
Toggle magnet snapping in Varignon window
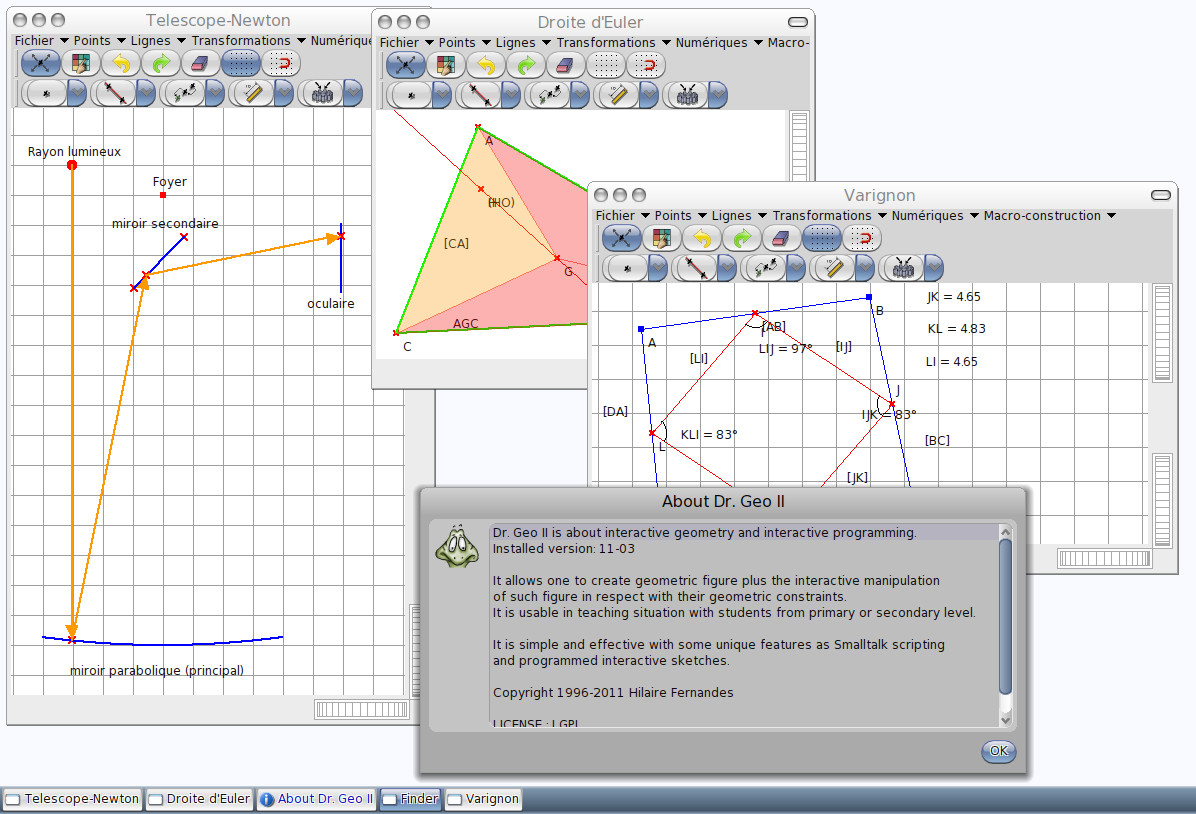click(862, 239)
